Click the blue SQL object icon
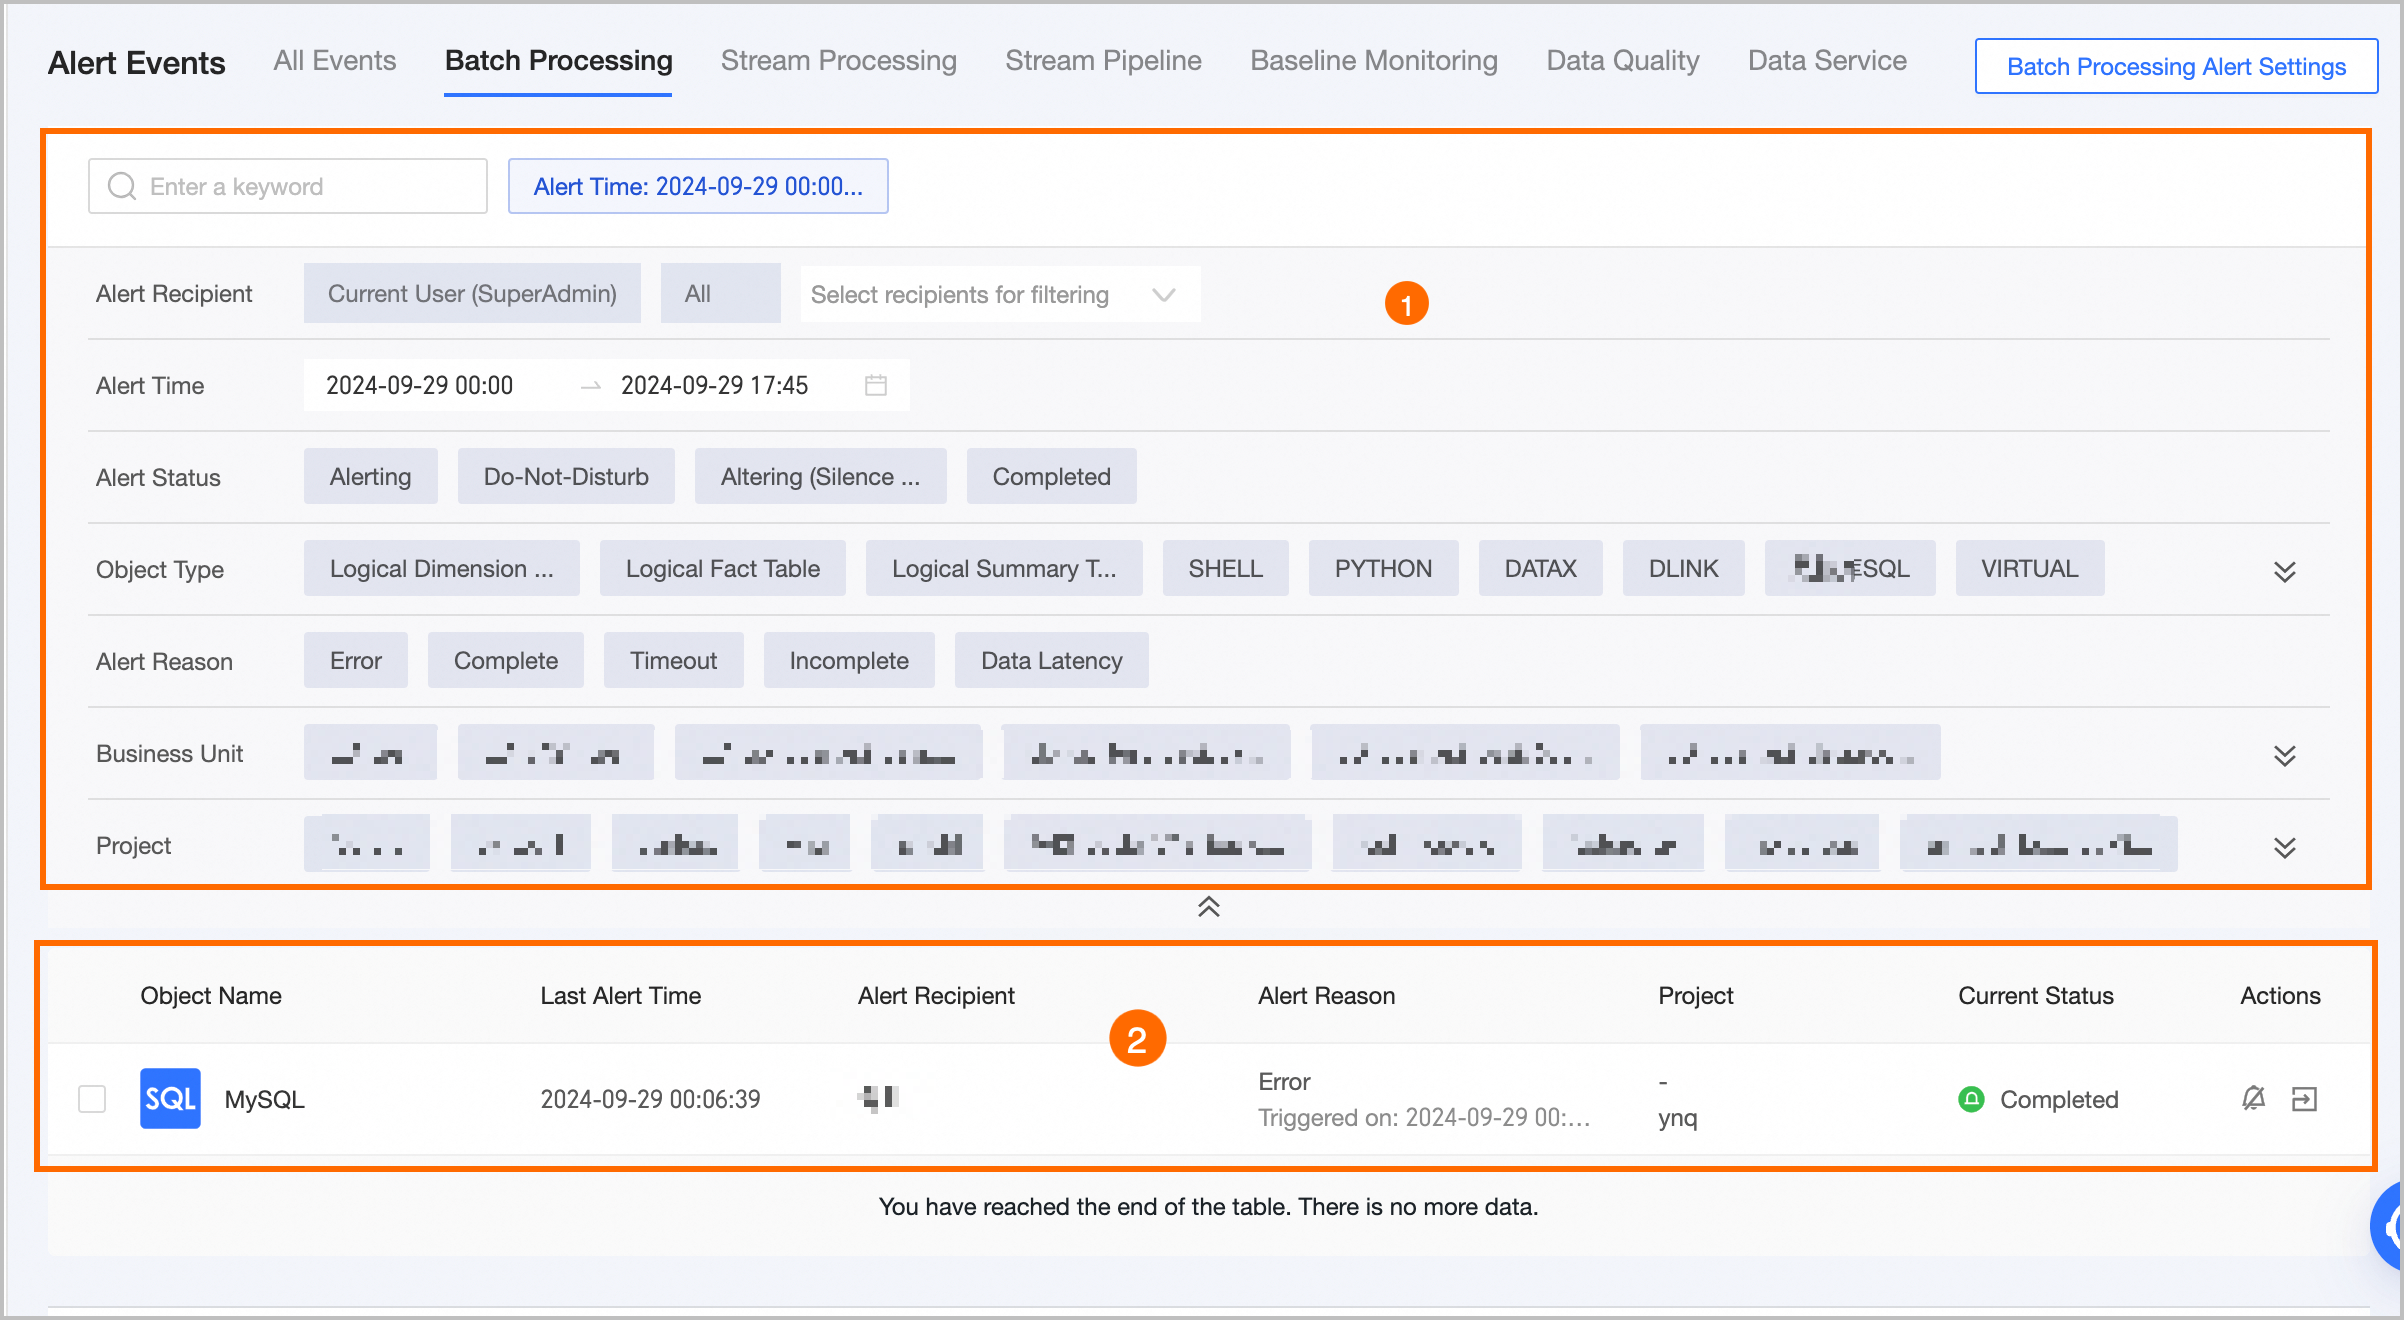Viewport: 2404px width, 1320px height. 170,1099
